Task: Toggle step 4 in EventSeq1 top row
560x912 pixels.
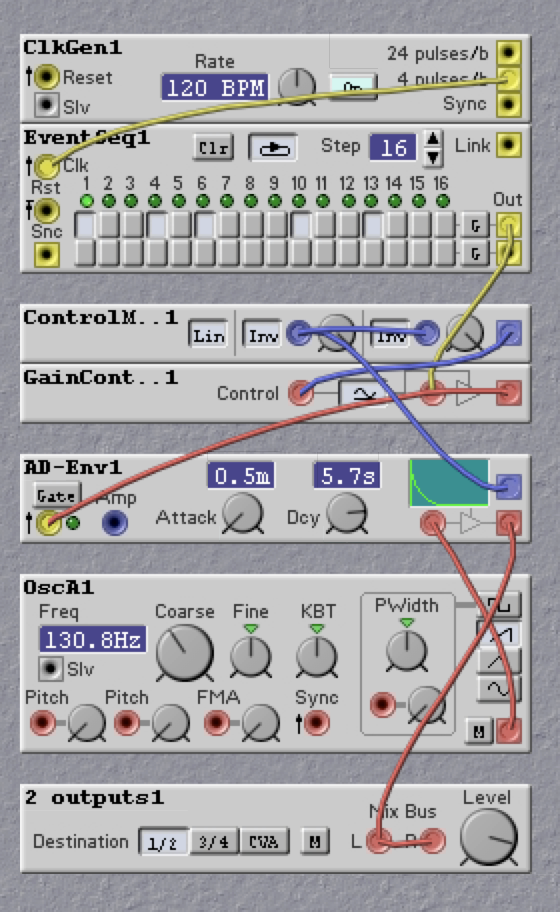Action: [156, 225]
